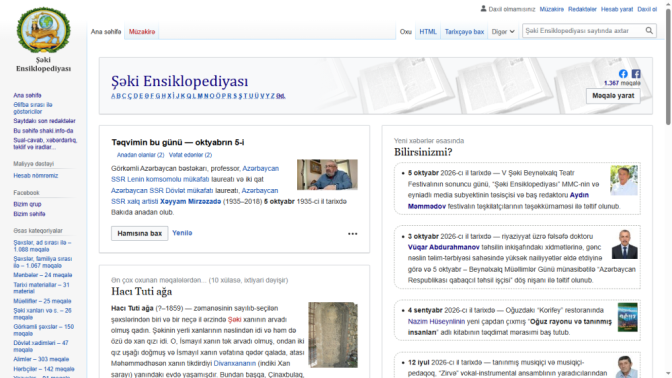This screenshot has width=672, height=378.
Task: Click the Hacı Tuti ağa tombstone thumbnail
Action: [333, 335]
